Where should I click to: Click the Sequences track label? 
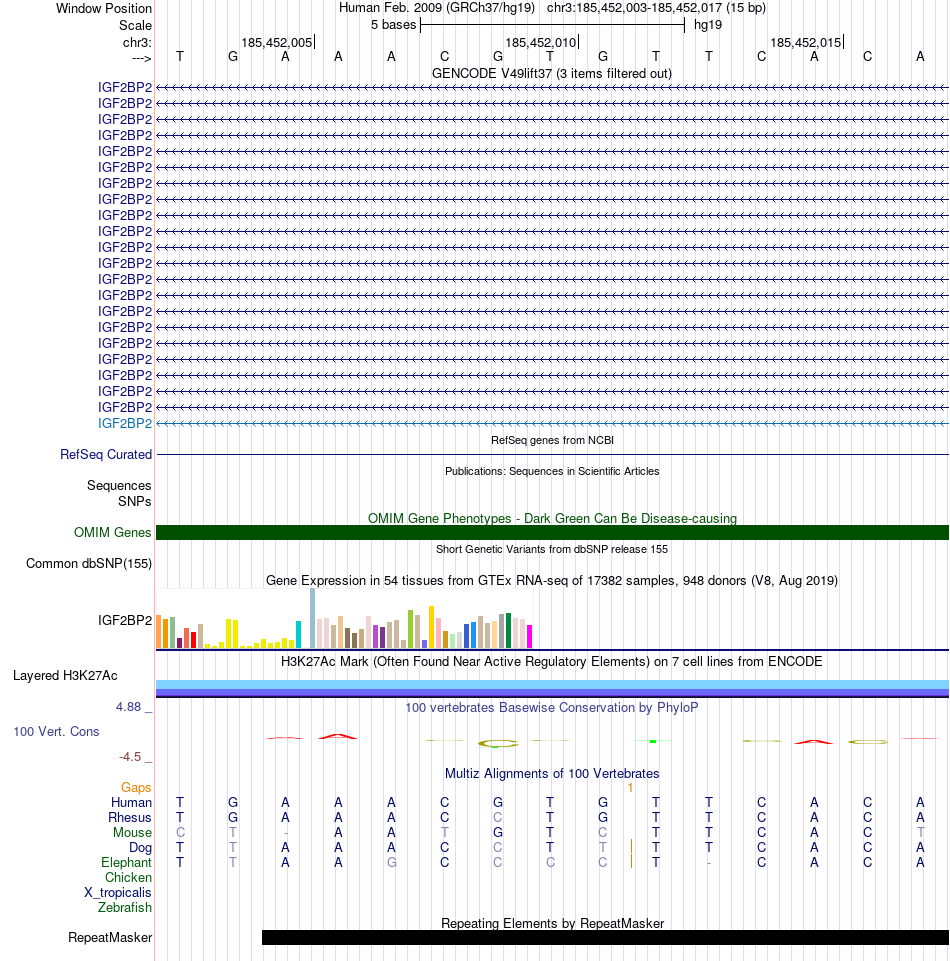[119, 485]
